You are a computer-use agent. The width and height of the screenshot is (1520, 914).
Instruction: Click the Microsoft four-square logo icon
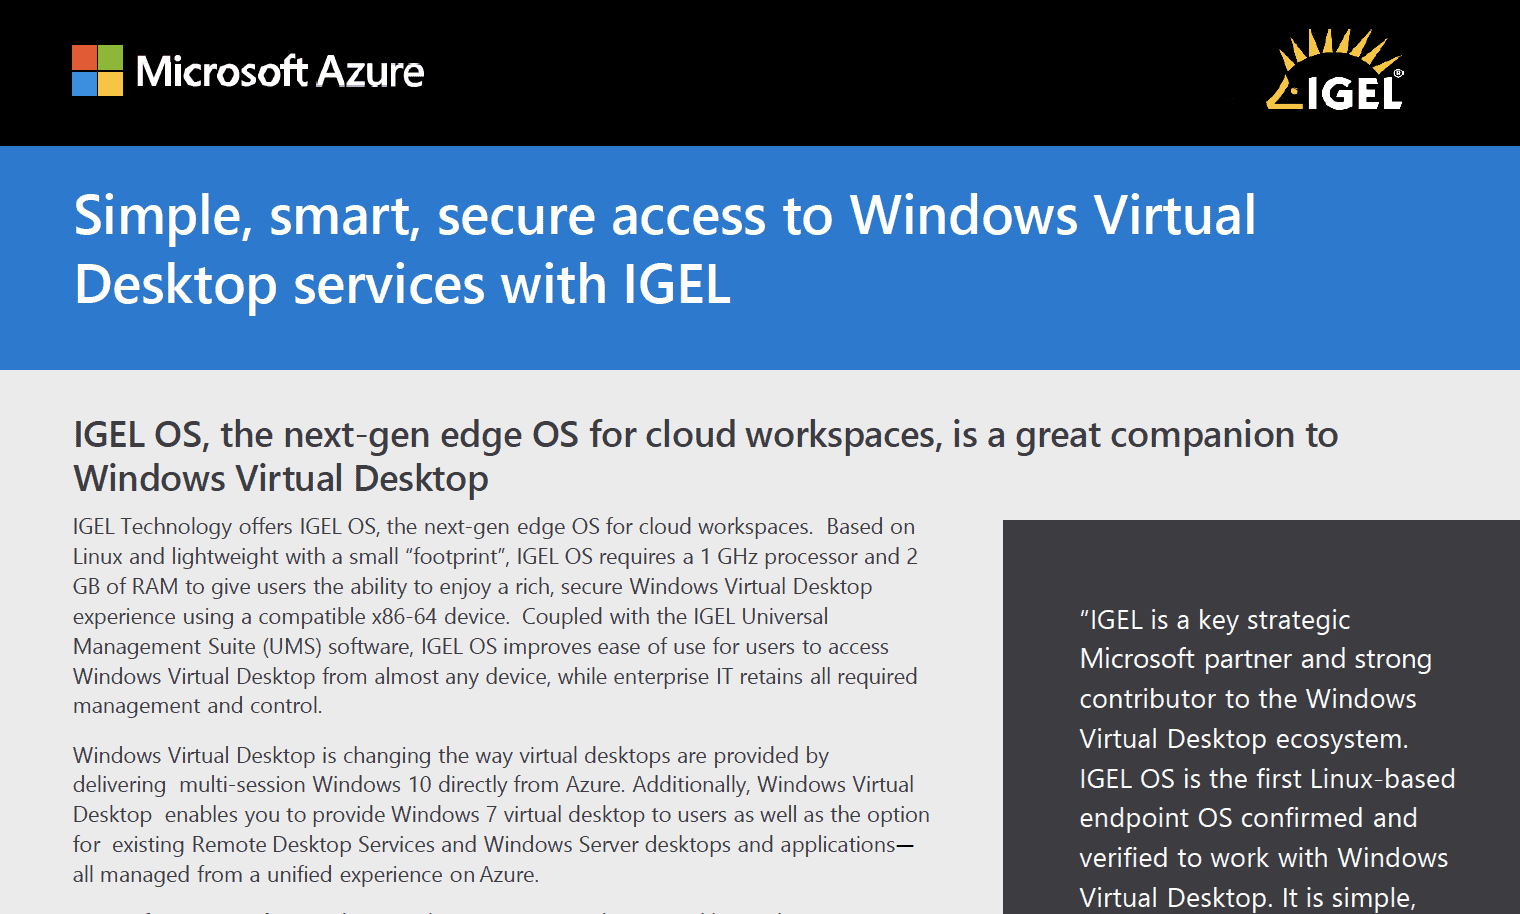(x=97, y=71)
